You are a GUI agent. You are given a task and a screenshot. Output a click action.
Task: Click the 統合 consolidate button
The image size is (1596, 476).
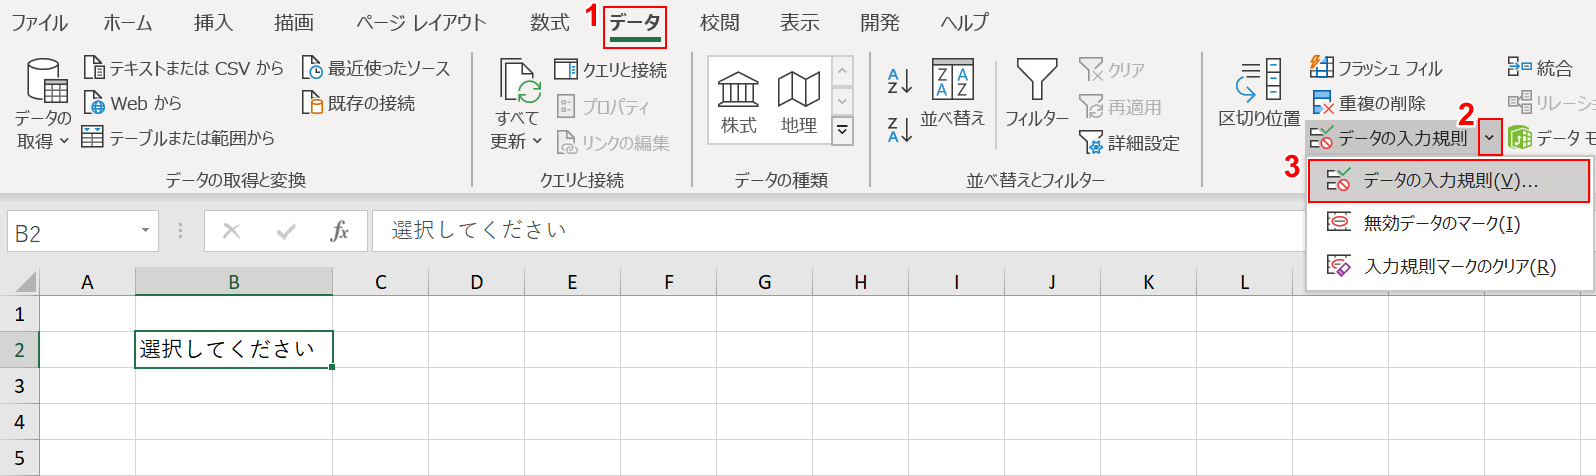click(x=1540, y=68)
